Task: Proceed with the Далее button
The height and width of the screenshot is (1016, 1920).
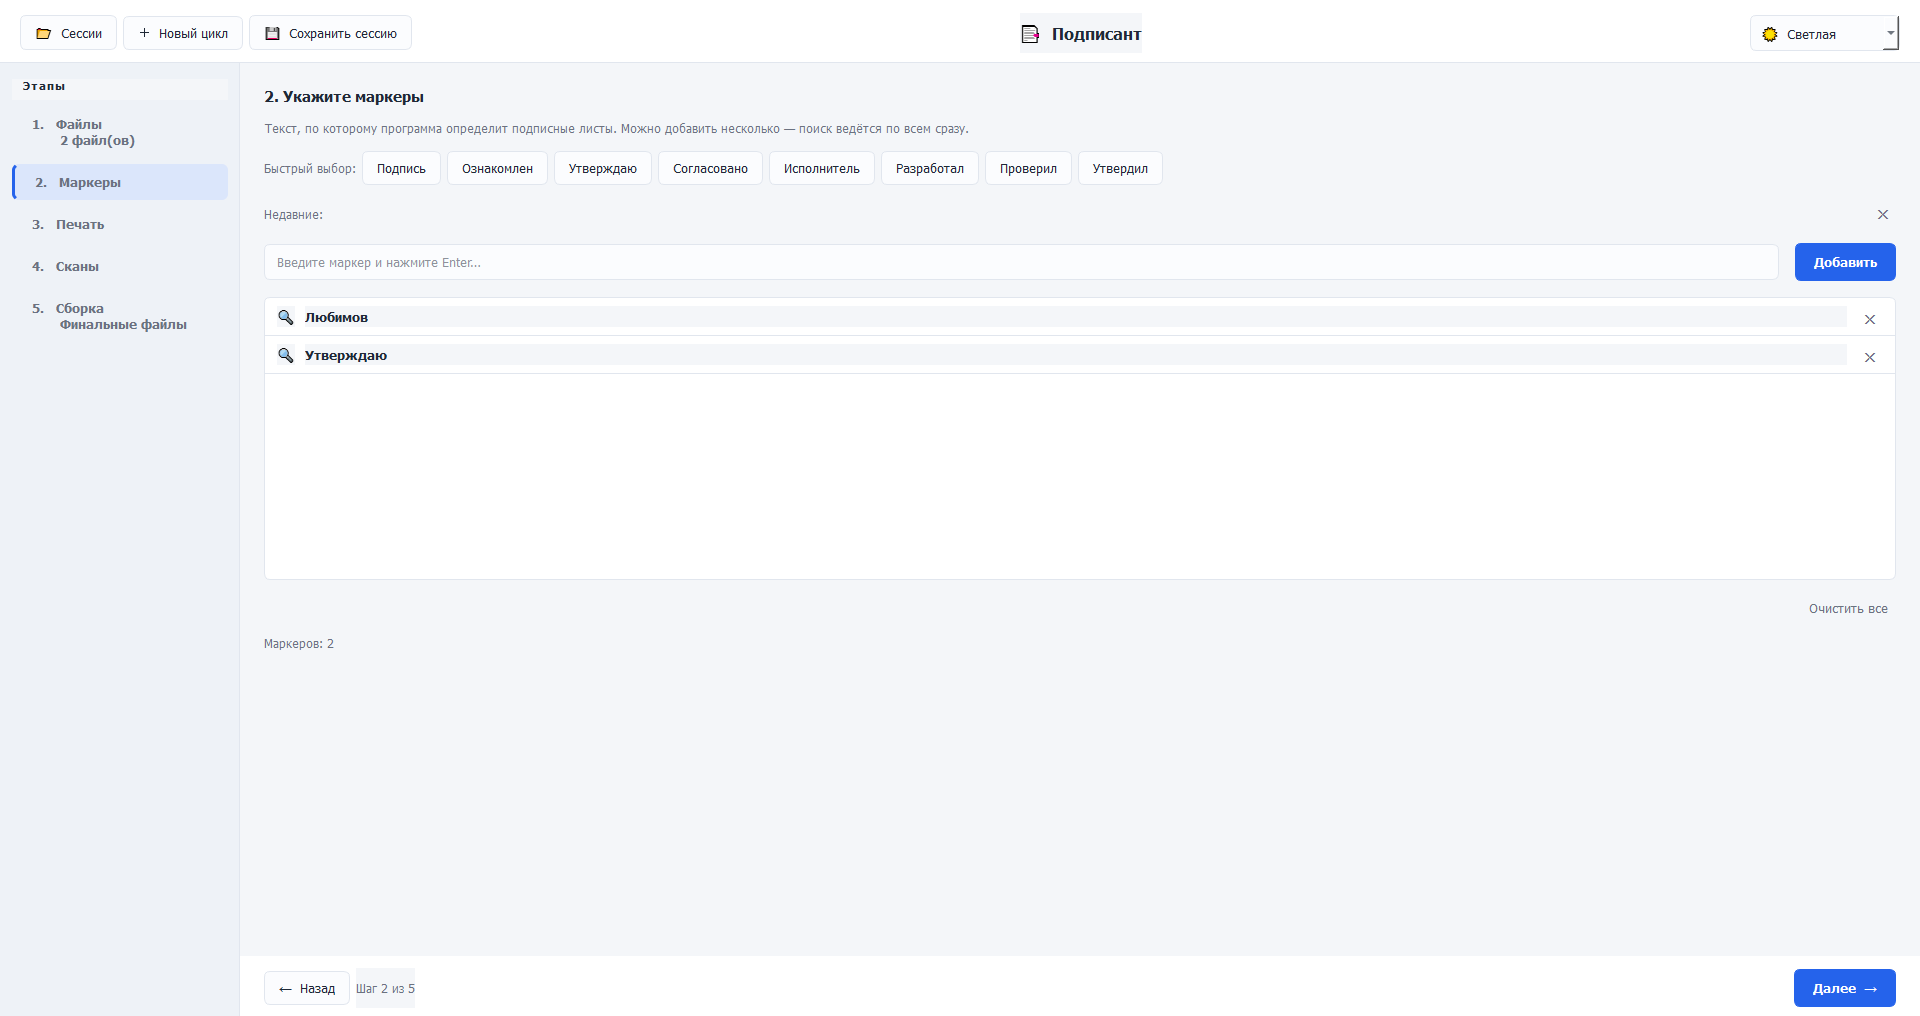Action: [x=1845, y=988]
